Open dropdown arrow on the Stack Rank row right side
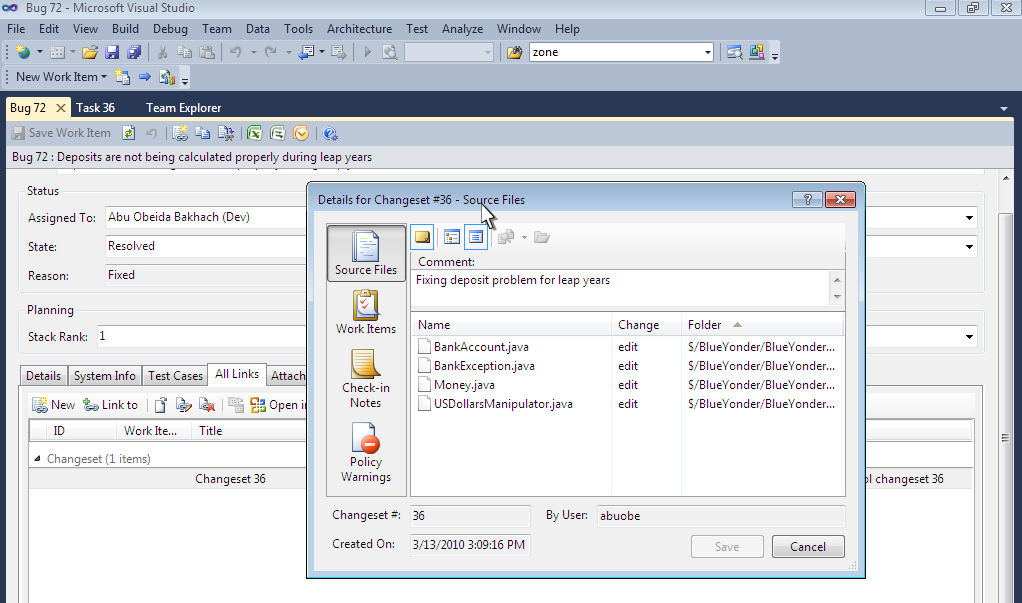This screenshot has height=603, width=1022. tap(969, 337)
